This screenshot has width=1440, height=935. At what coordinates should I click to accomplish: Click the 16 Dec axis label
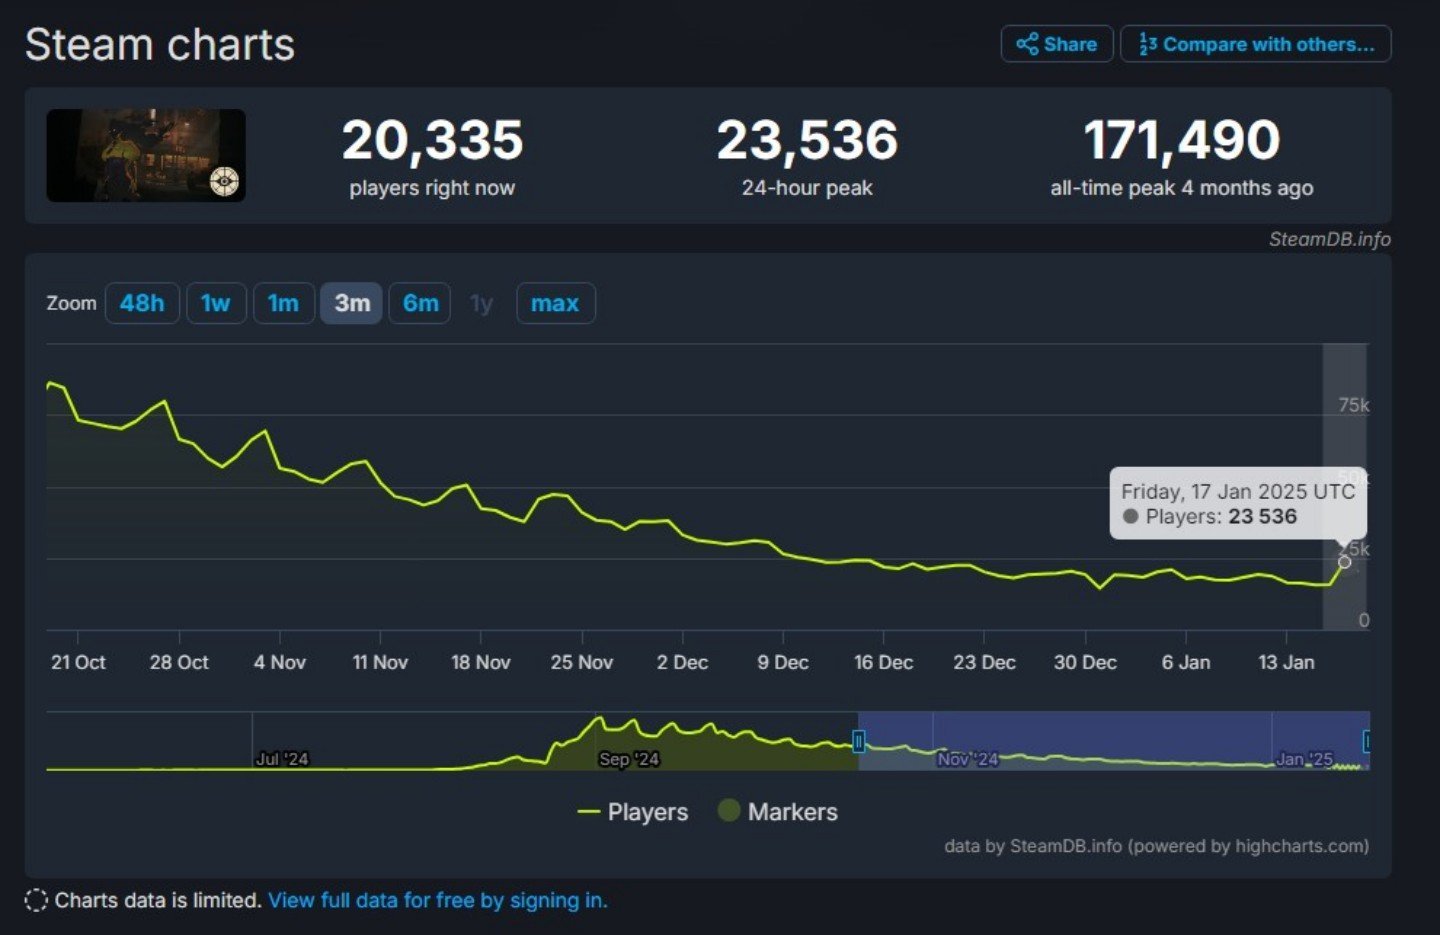tap(883, 662)
